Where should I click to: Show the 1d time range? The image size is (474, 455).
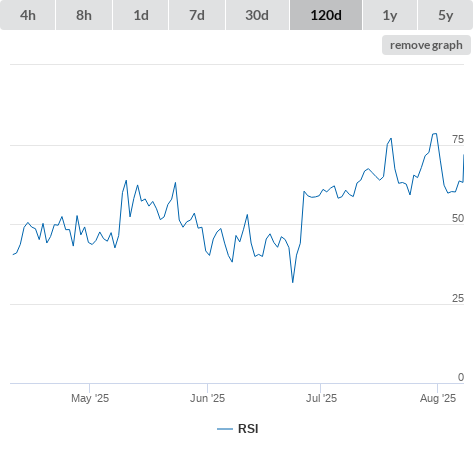click(141, 15)
